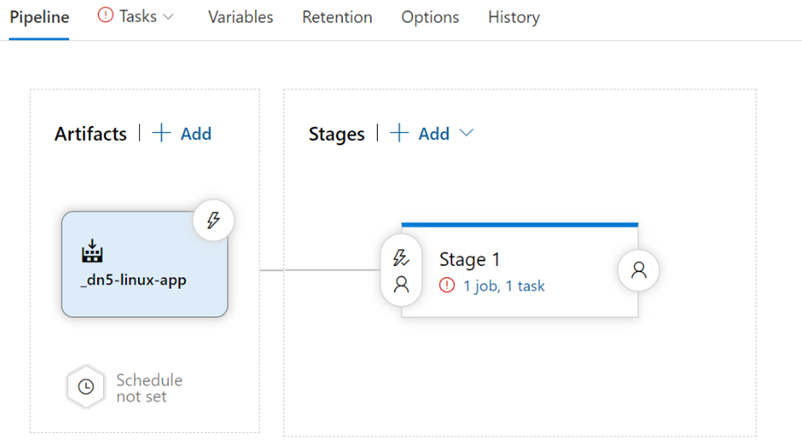The image size is (802, 447).
Task: Click the schedule clock icon
Action: [x=86, y=387]
